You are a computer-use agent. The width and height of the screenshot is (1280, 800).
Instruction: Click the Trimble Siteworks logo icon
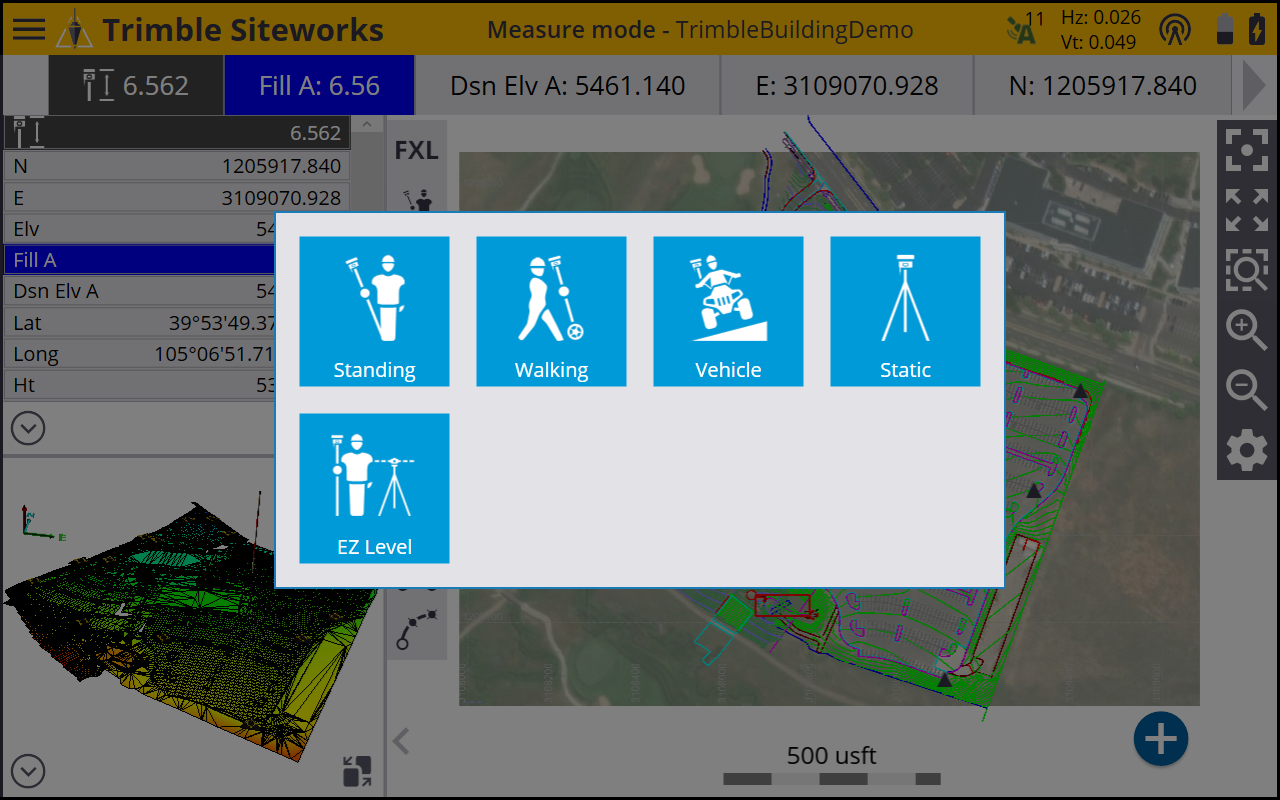coord(74,30)
